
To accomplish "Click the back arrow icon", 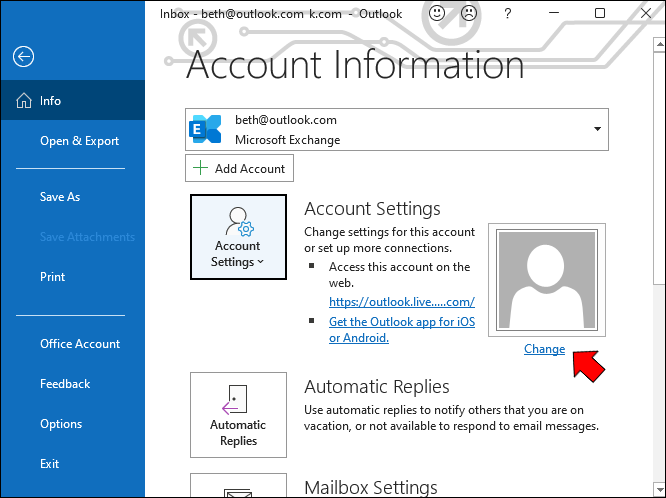I will (23, 57).
